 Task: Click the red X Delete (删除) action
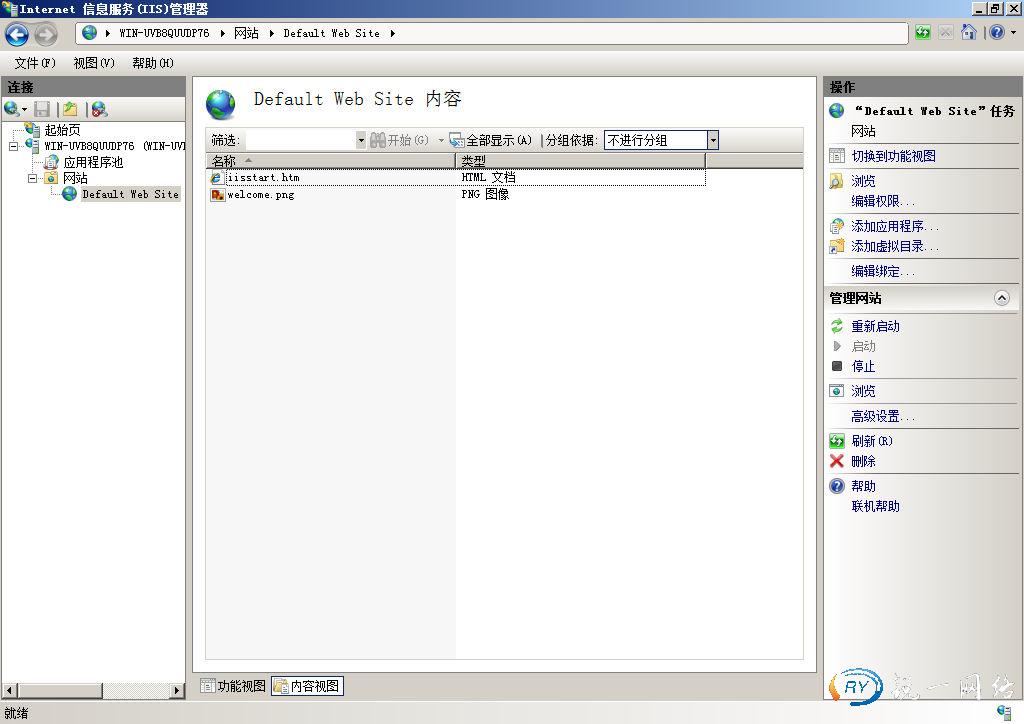pyautogui.click(x=862, y=461)
